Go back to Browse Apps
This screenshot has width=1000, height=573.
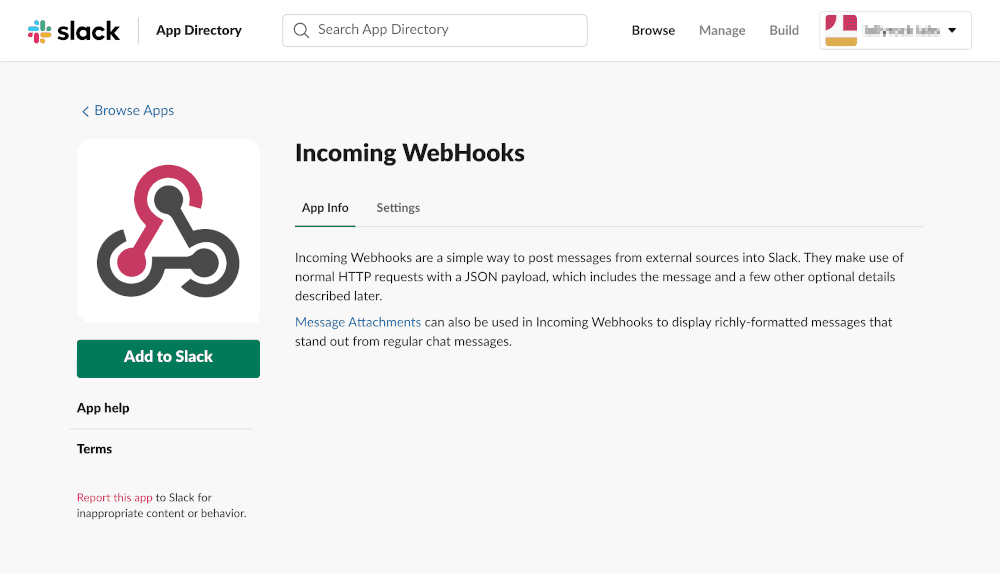click(x=134, y=110)
